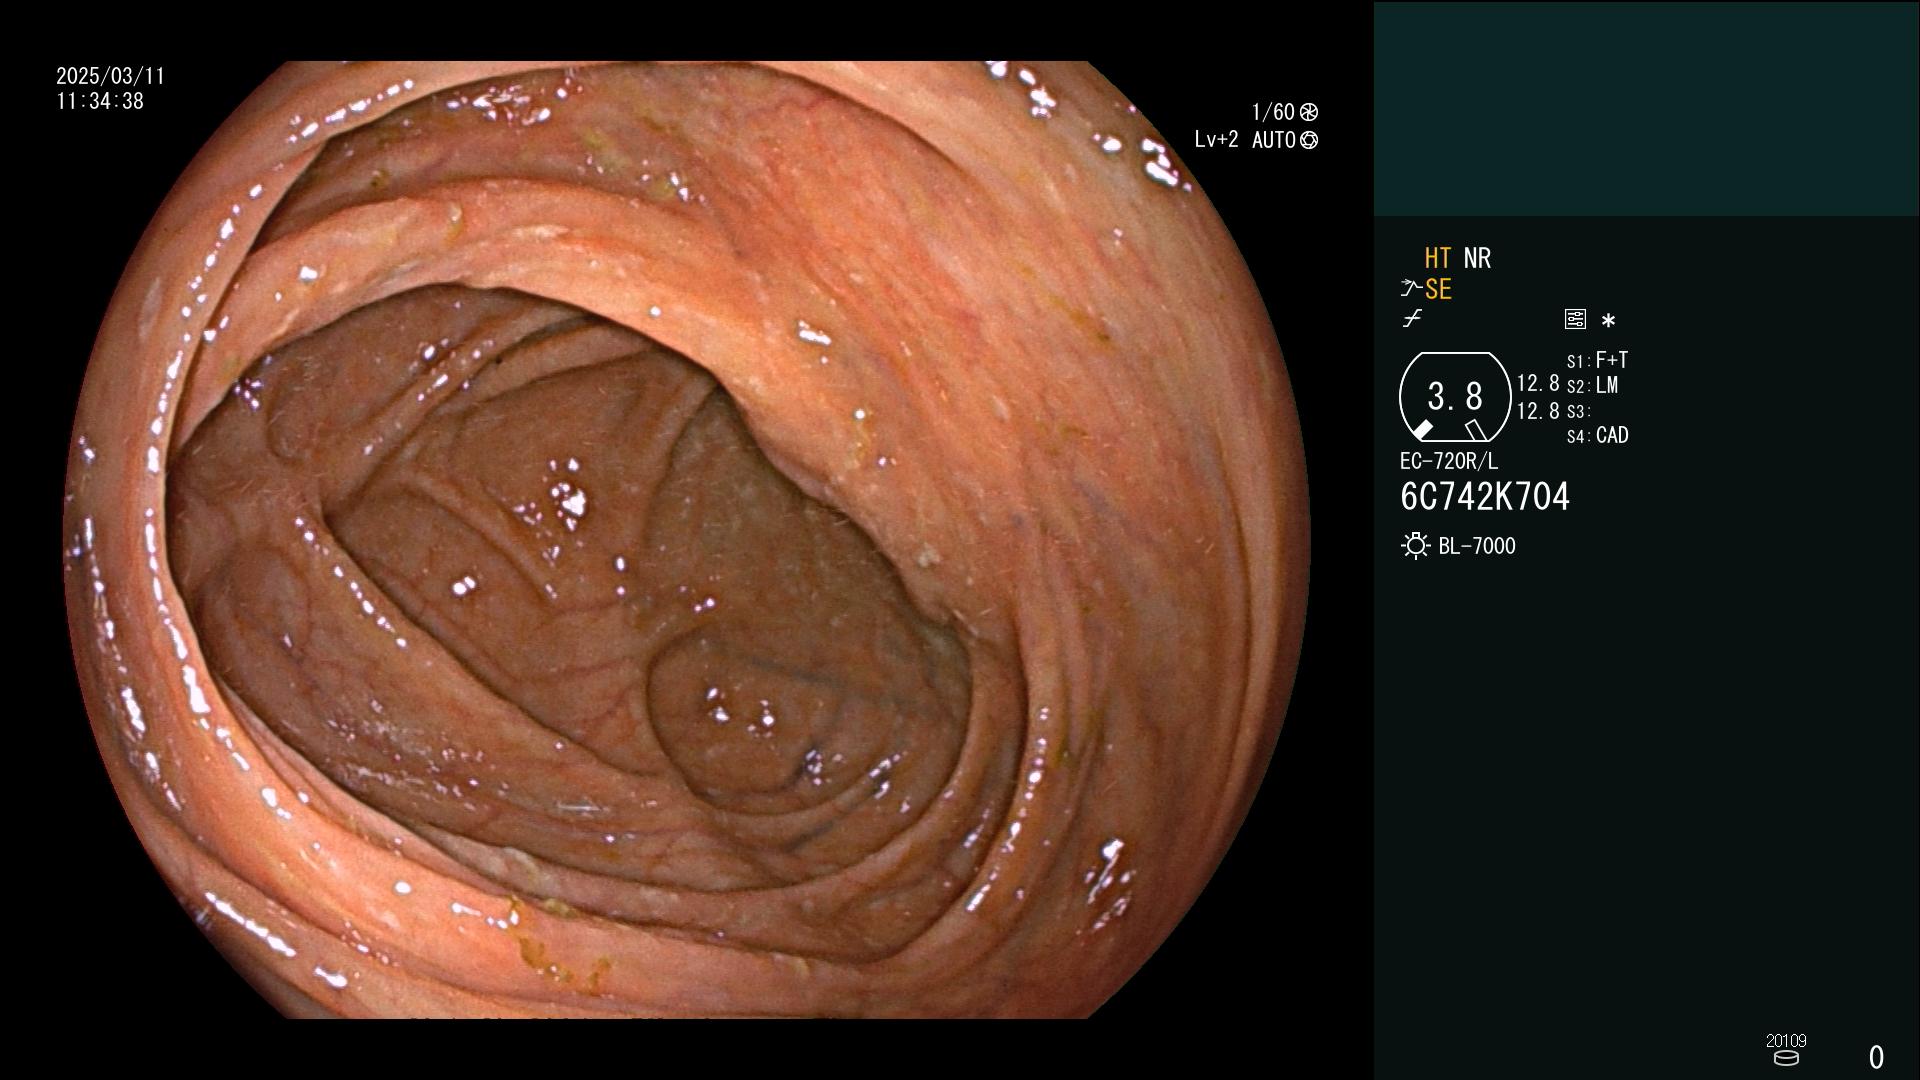Click the Lv+2 brightness level text
The image size is (1920, 1080).
(1216, 140)
